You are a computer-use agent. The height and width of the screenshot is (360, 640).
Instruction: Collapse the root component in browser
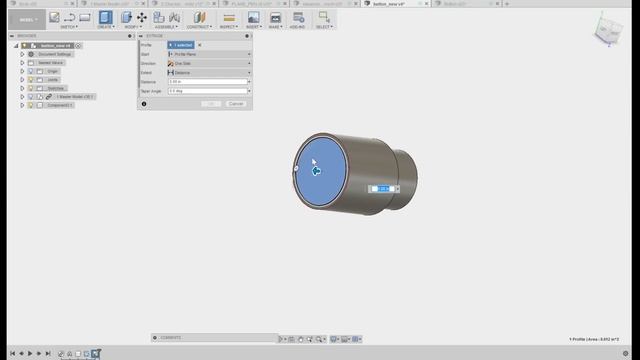coord(16,46)
